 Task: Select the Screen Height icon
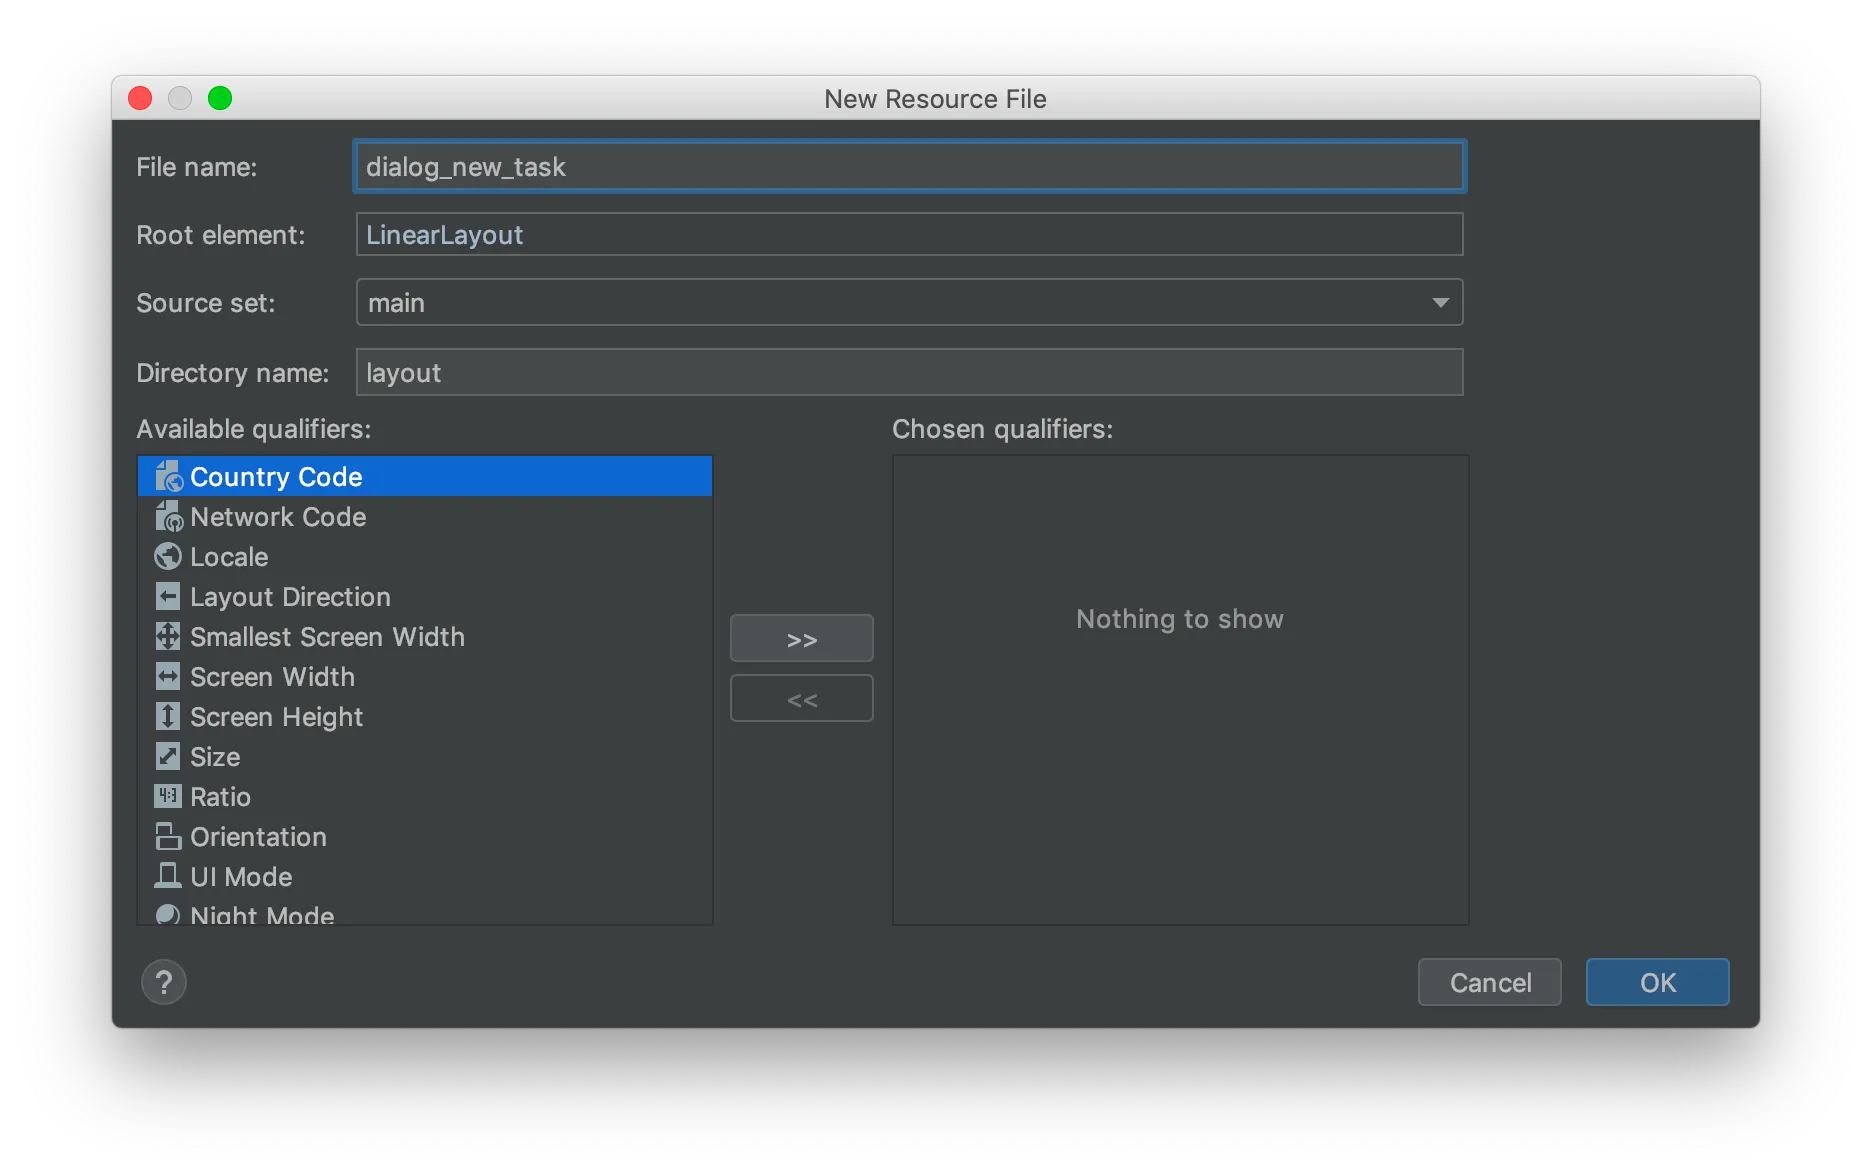(x=168, y=717)
